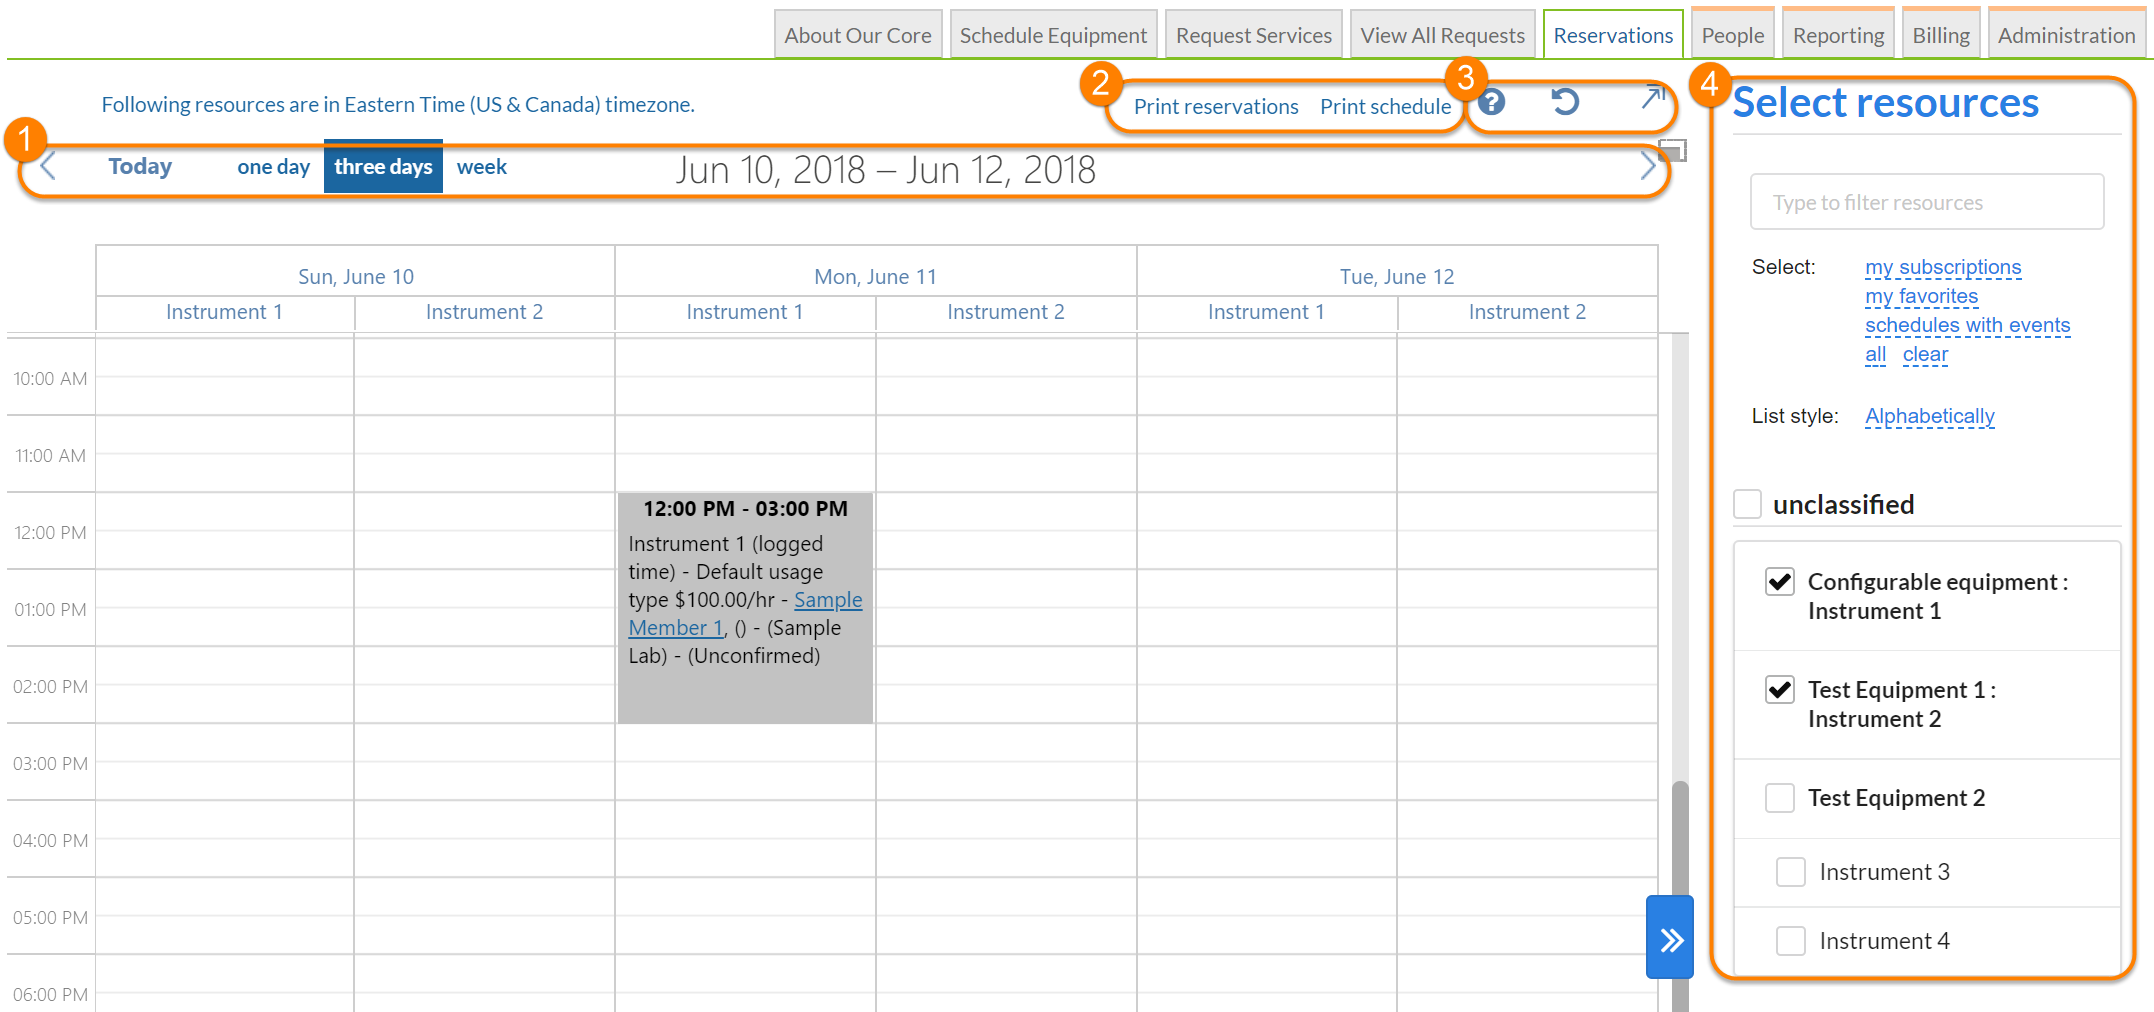This screenshot has height=1012, width=2154.
Task: Click the refresh calendar icon
Action: click(1565, 102)
